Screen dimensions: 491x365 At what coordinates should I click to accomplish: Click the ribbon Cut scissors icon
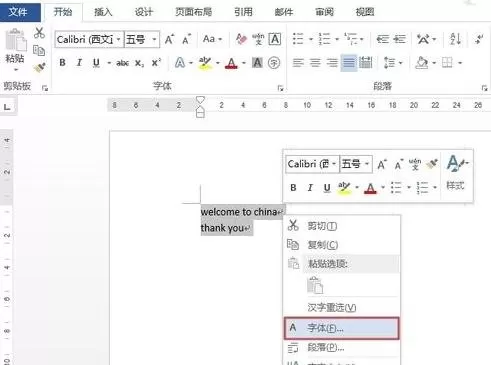39,33
